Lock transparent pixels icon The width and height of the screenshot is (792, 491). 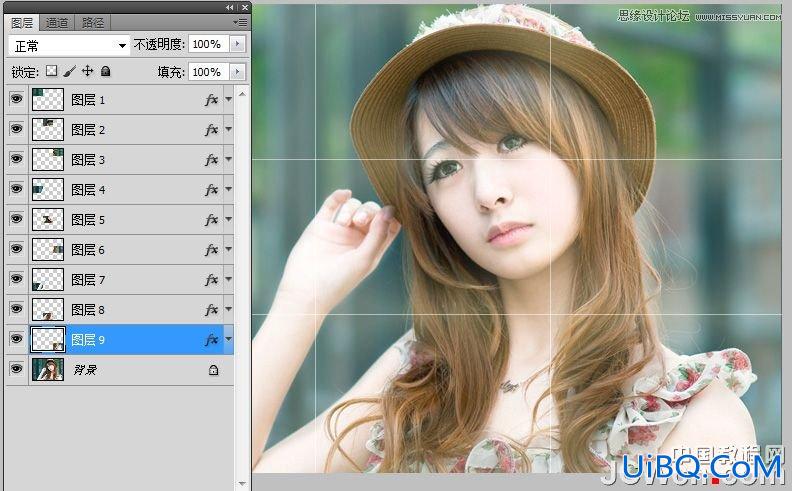(x=52, y=71)
